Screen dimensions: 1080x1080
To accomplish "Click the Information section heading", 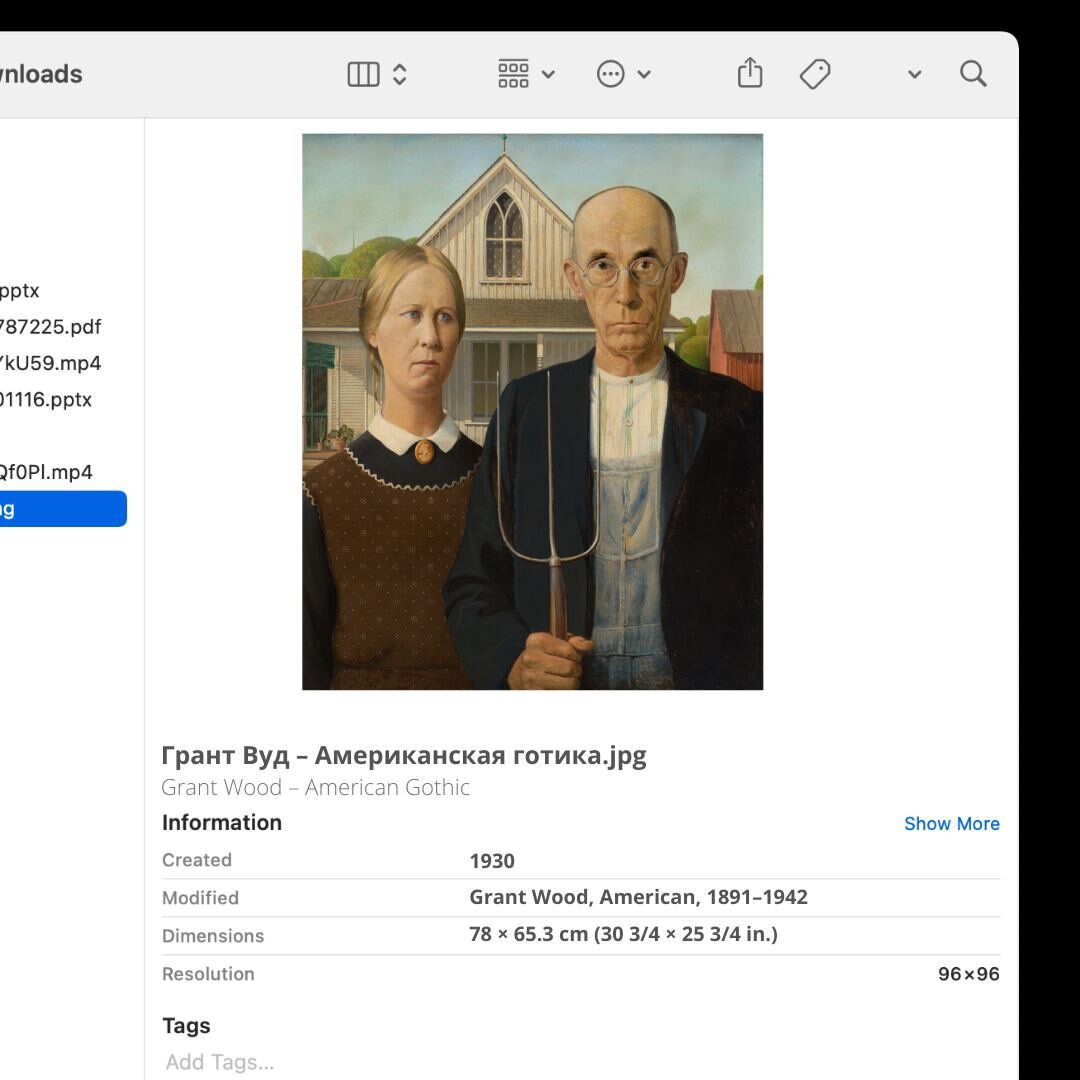I will point(222,822).
